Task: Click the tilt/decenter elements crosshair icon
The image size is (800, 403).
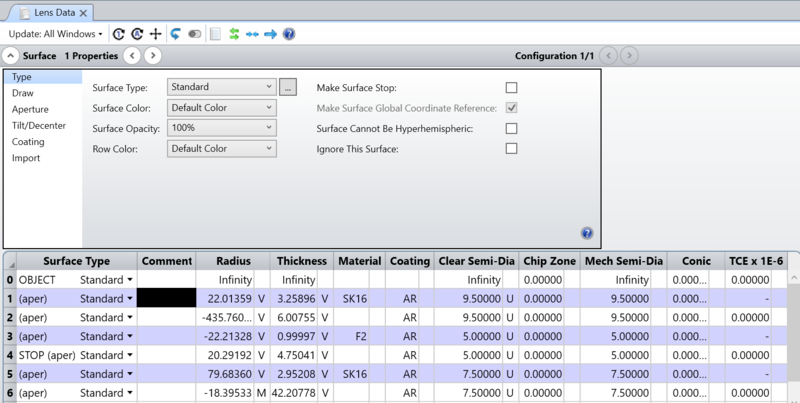Action: click(155, 34)
